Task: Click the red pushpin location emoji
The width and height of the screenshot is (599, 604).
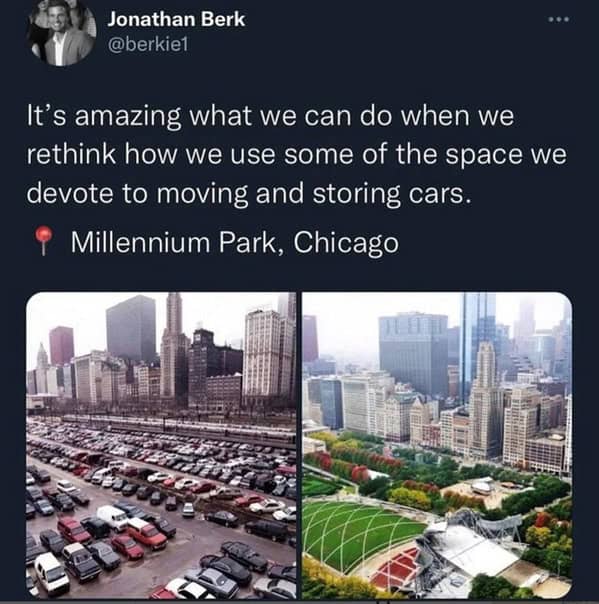Action: pyautogui.click(x=43, y=241)
